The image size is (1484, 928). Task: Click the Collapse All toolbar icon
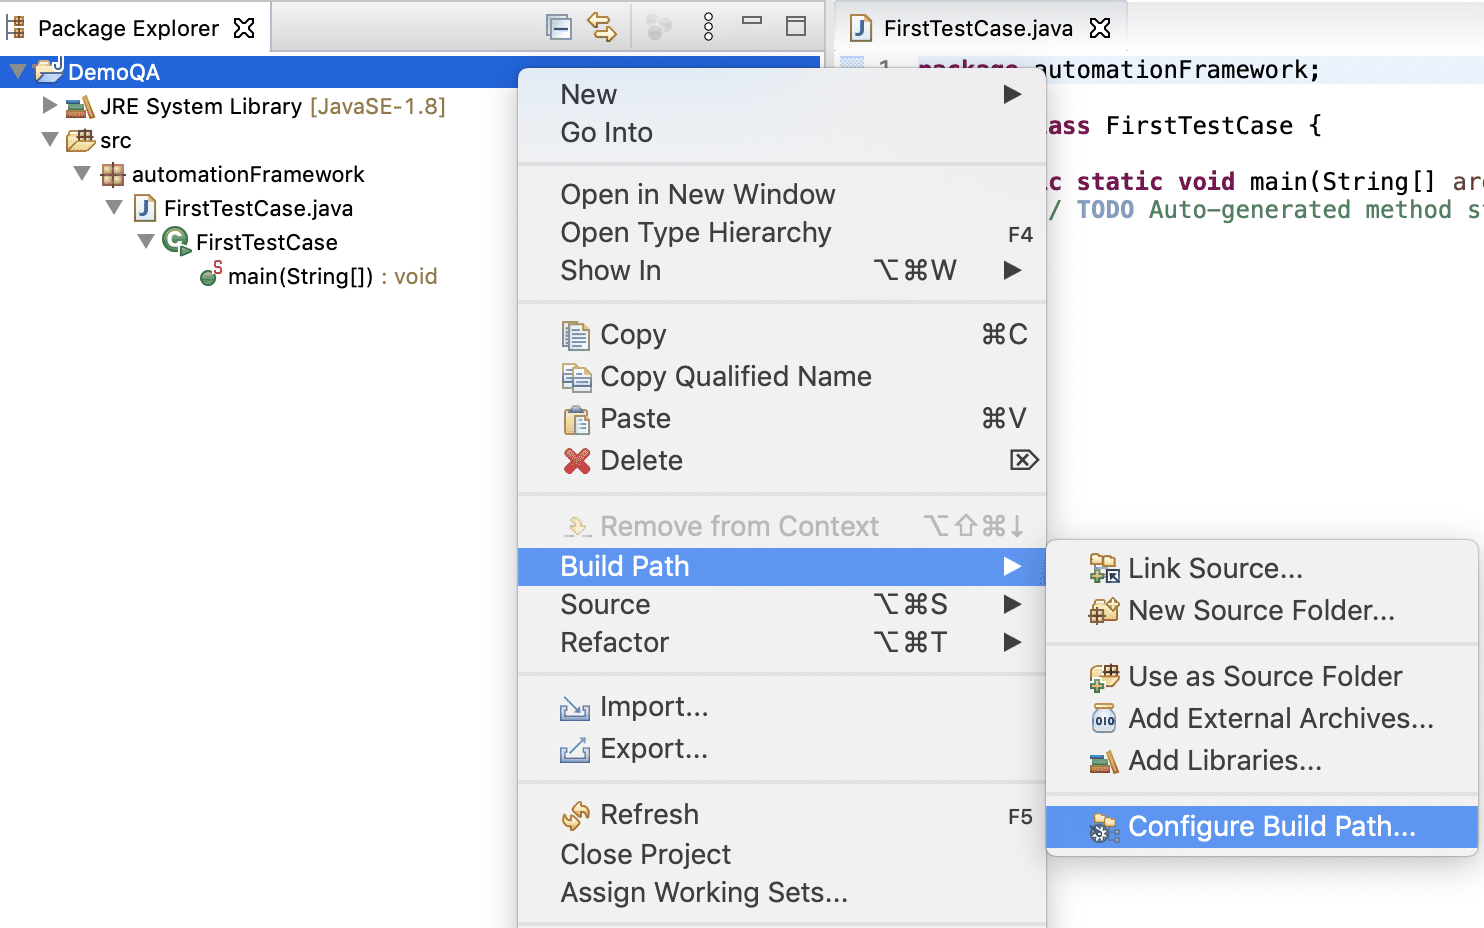point(559,27)
